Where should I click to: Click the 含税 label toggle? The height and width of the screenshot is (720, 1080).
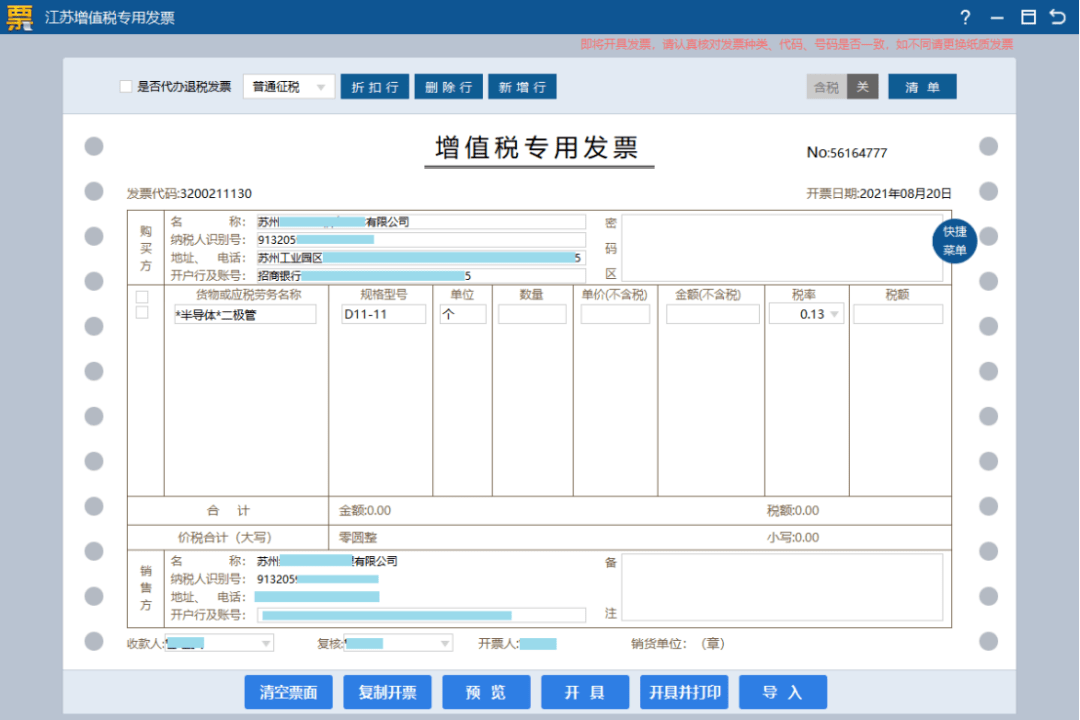(827, 87)
